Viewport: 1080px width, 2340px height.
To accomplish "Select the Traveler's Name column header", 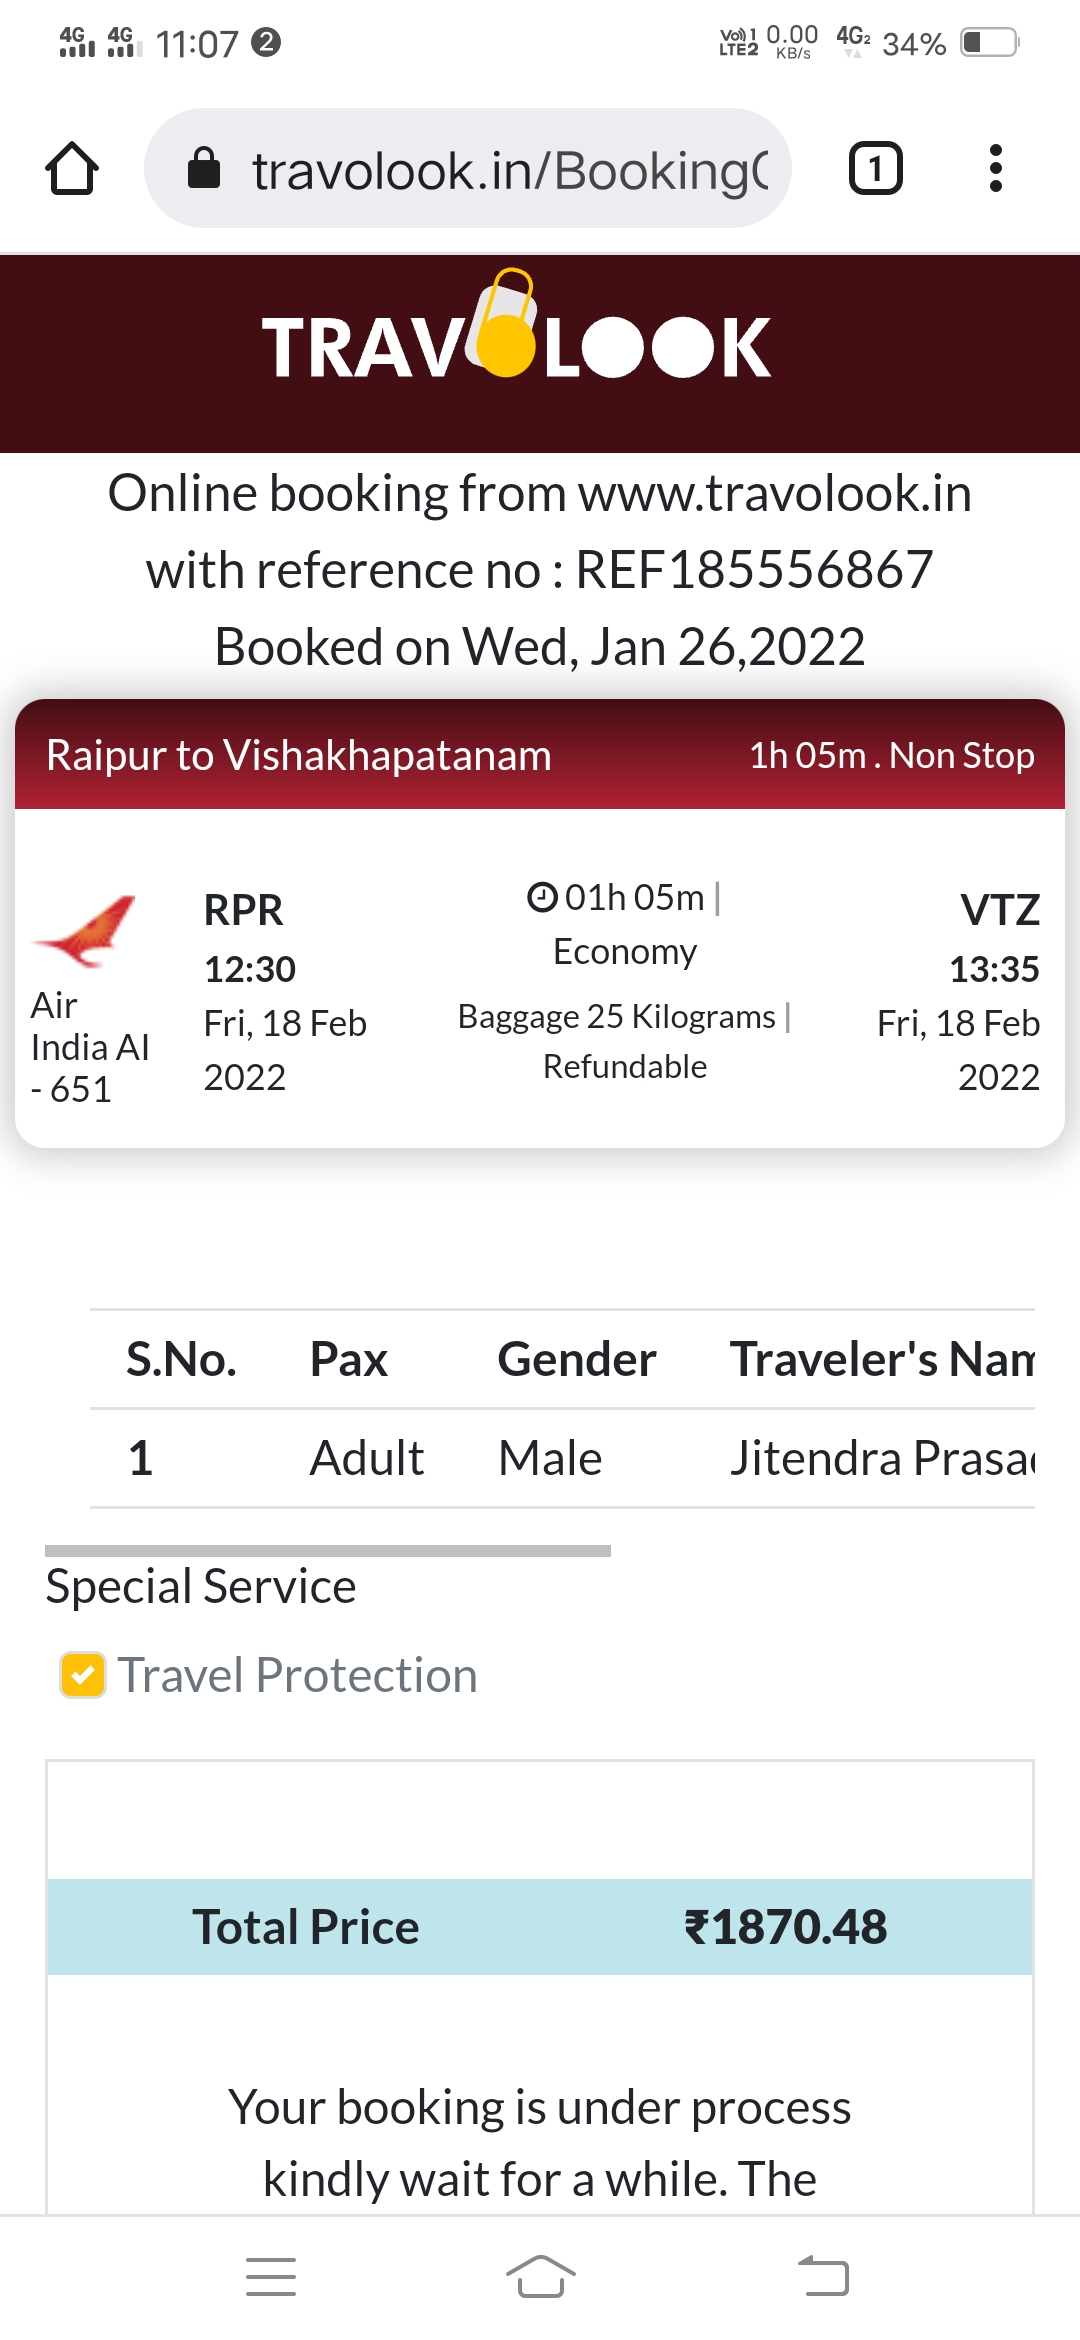I will (x=881, y=1359).
